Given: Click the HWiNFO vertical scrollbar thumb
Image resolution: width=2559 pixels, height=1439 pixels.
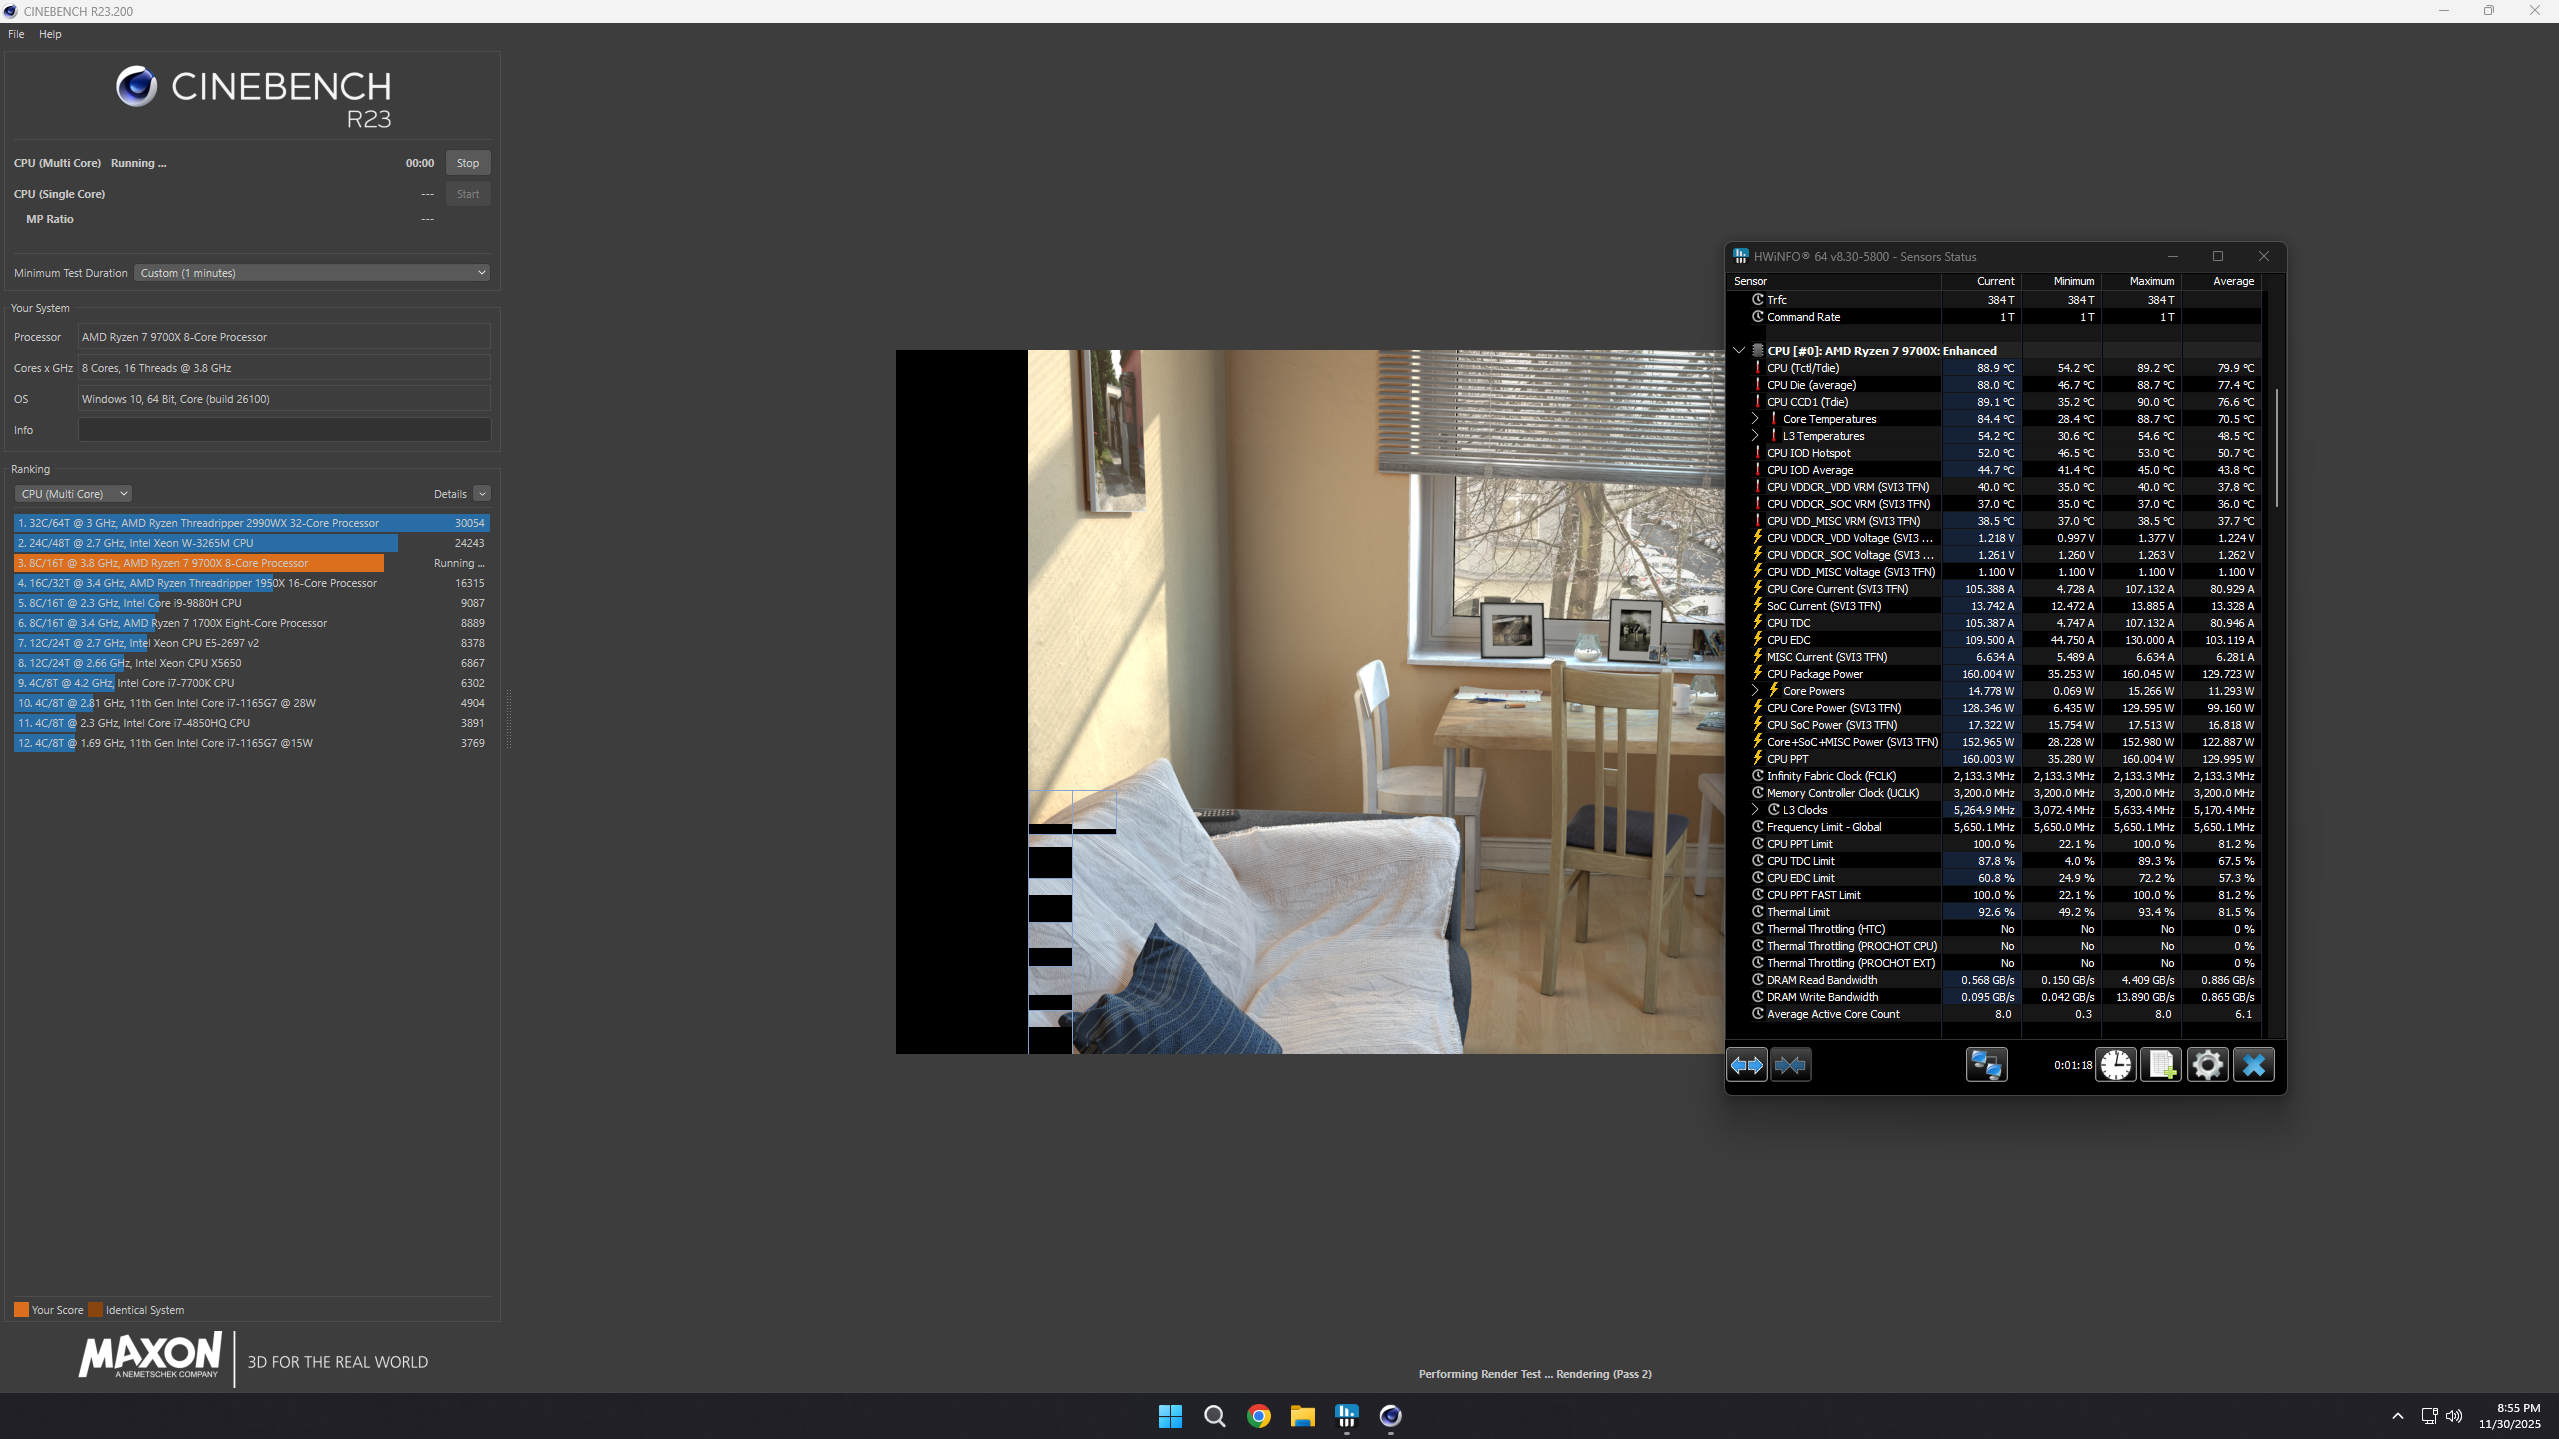Looking at the screenshot, I should point(2277,448).
